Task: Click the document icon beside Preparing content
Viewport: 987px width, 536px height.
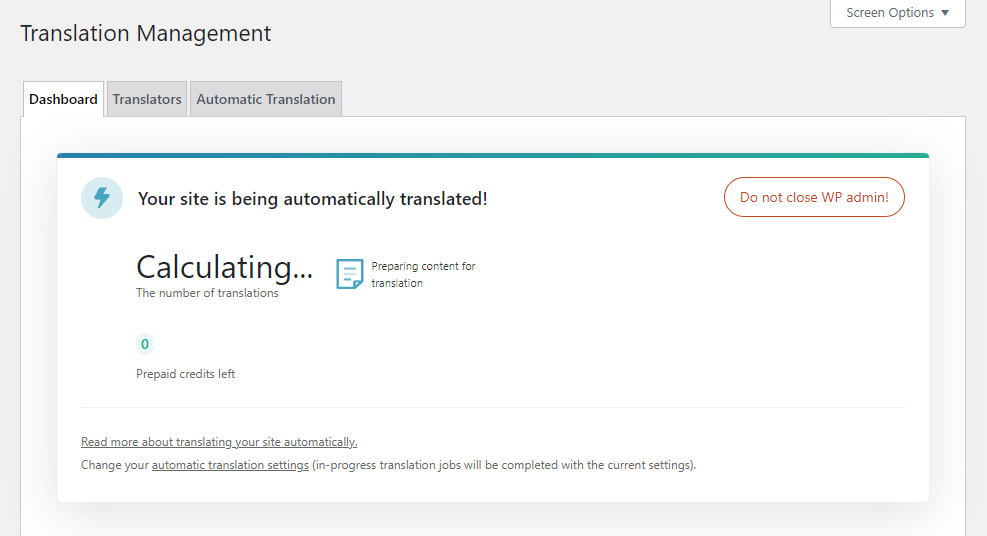Action: [349, 274]
